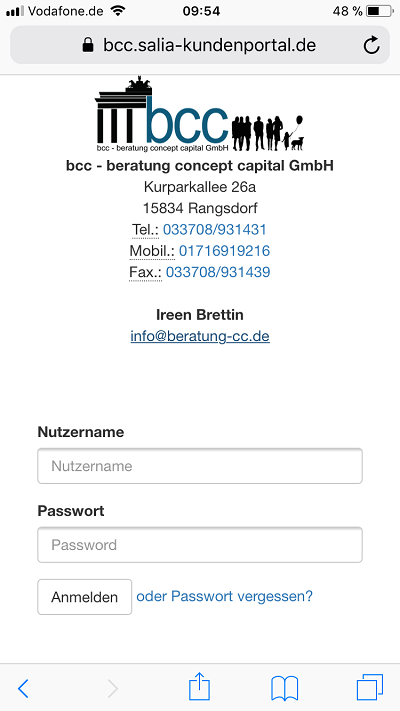Tap the bcc company logo image
The width and height of the screenshot is (400, 711).
click(200, 114)
